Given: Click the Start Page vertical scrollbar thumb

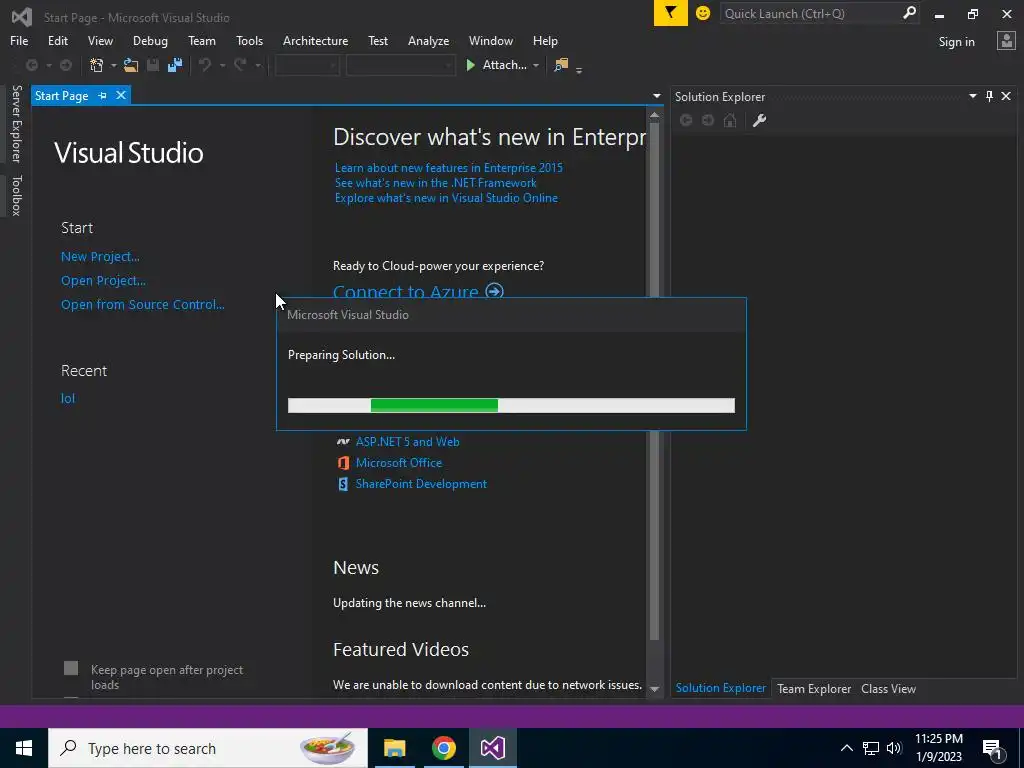Looking at the screenshot, I should (x=654, y=379).
